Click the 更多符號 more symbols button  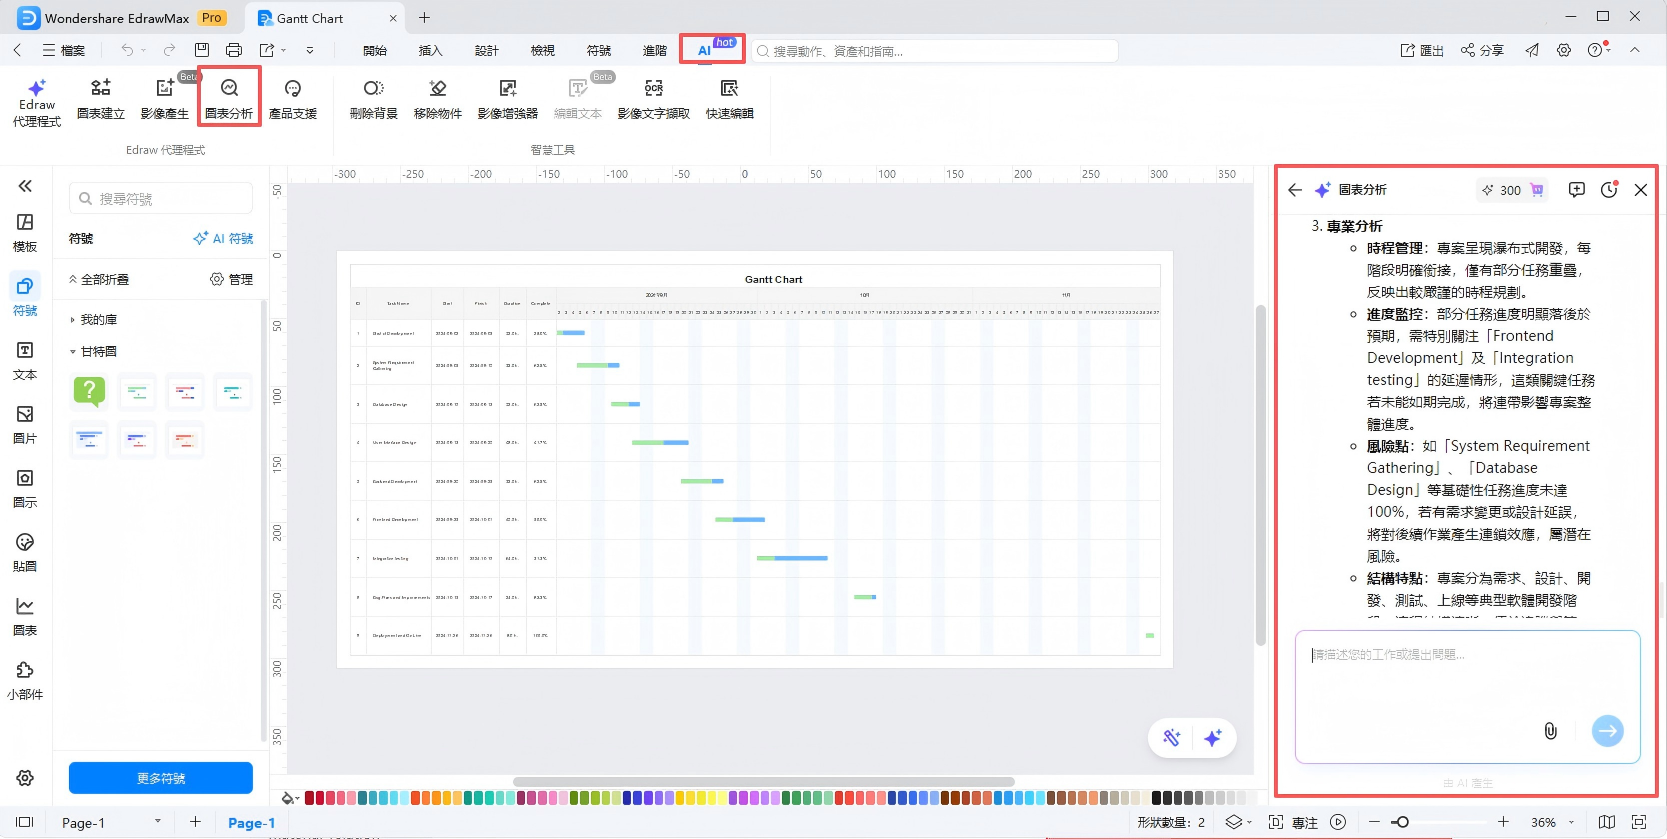pyautogui.click(x=160, y=778)
